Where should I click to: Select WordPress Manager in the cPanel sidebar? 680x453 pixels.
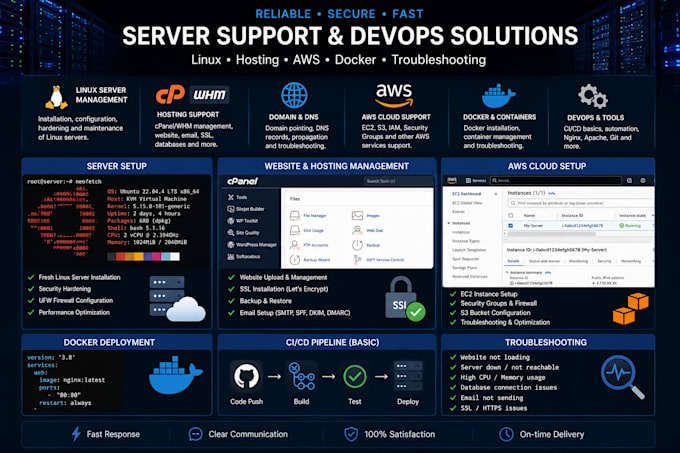(x=252, y=244)
